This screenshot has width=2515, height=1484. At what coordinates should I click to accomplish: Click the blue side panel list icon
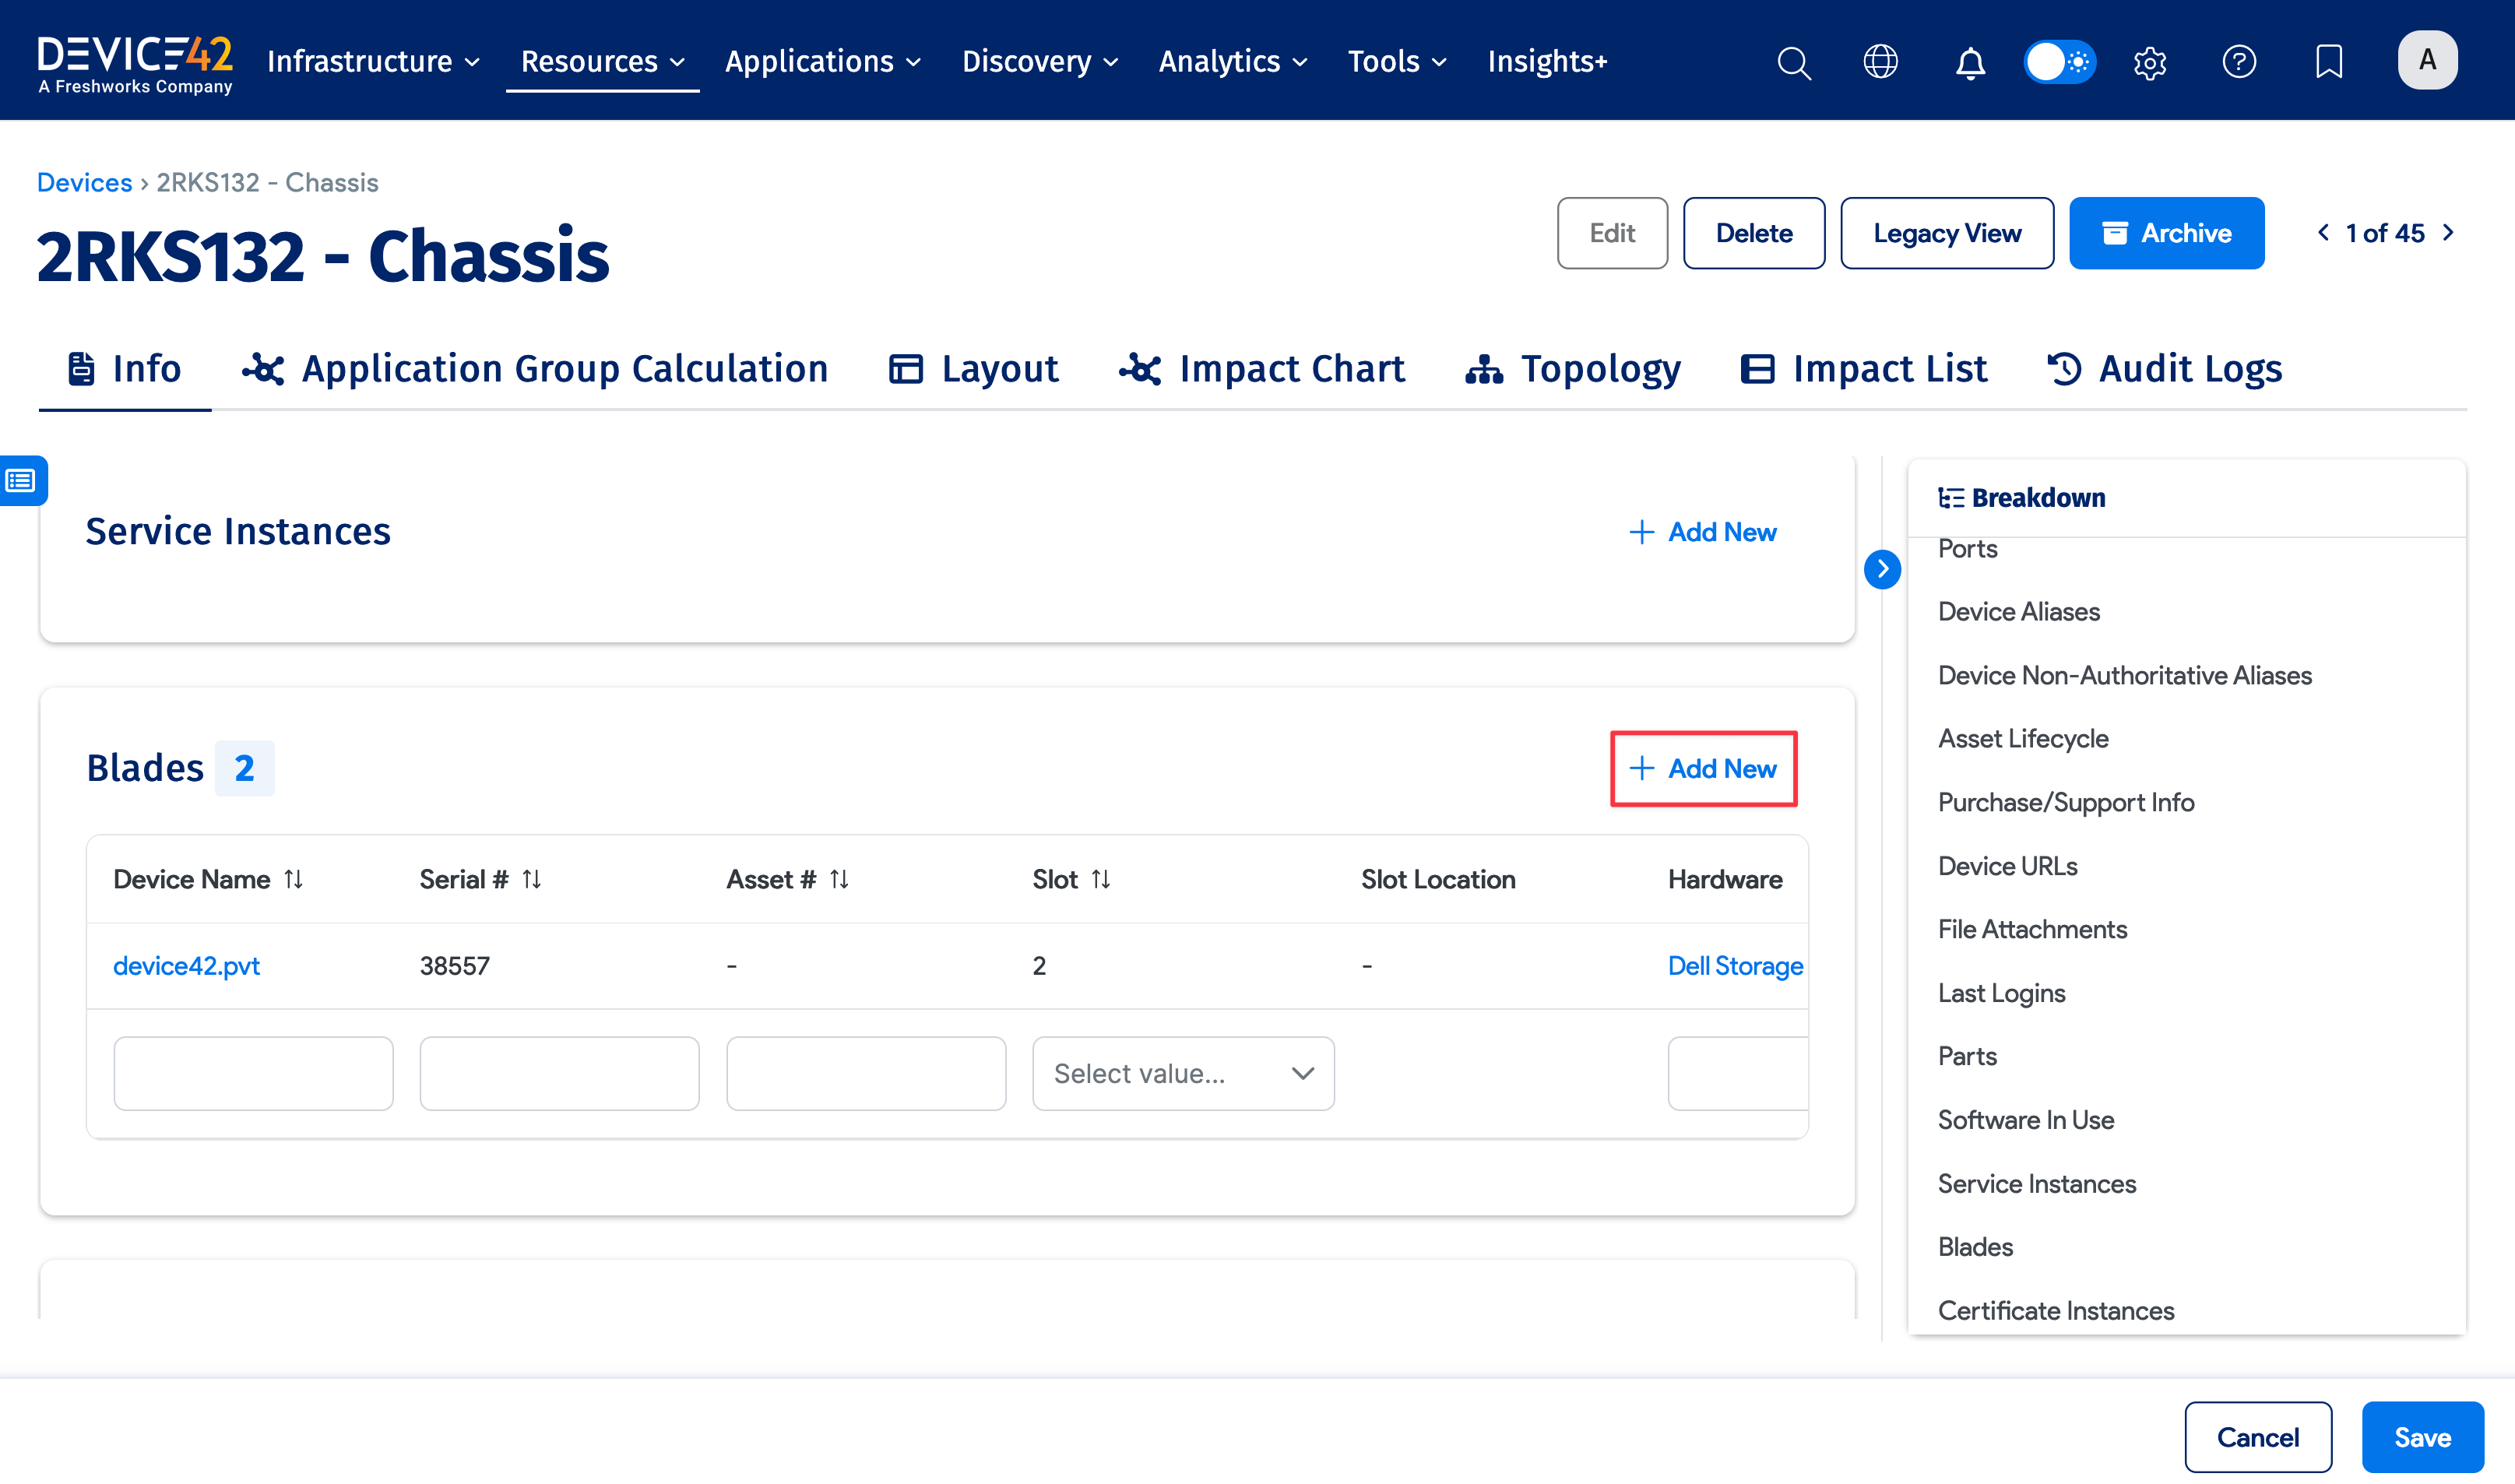22,481
